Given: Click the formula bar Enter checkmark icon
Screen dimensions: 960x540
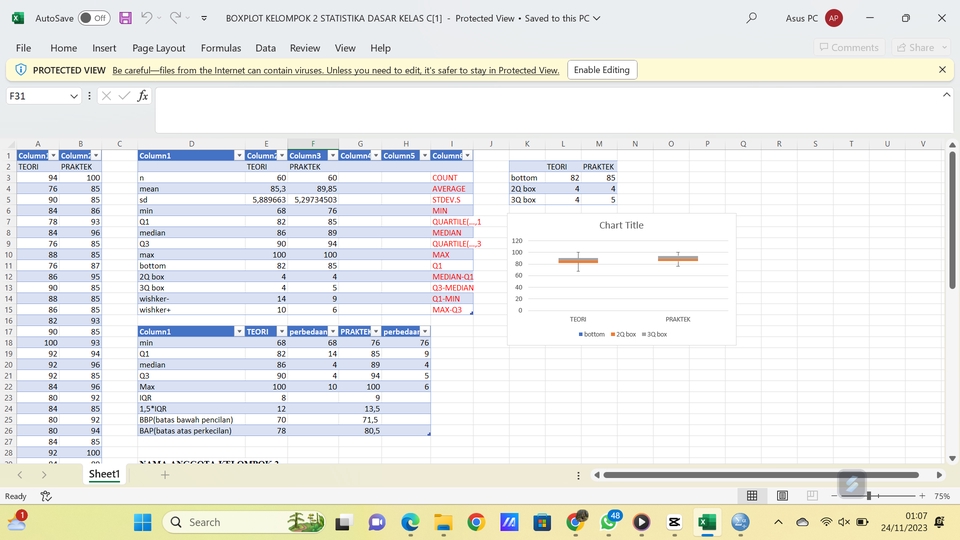Looking at the screenshot, I should point(124,96).
